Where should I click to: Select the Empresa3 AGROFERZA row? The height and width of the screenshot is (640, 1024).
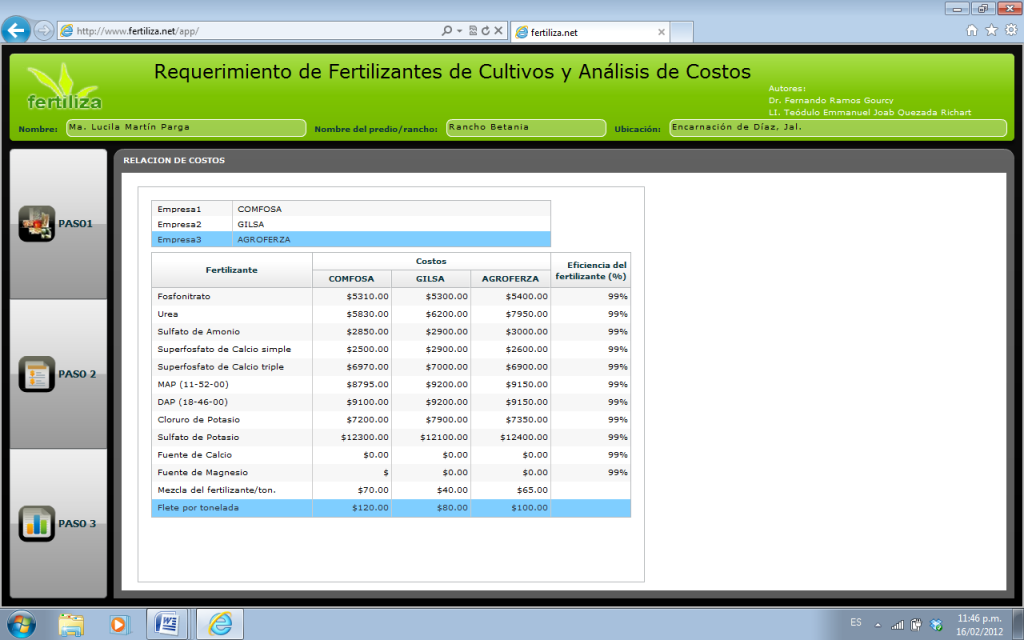tap(351, 240)
